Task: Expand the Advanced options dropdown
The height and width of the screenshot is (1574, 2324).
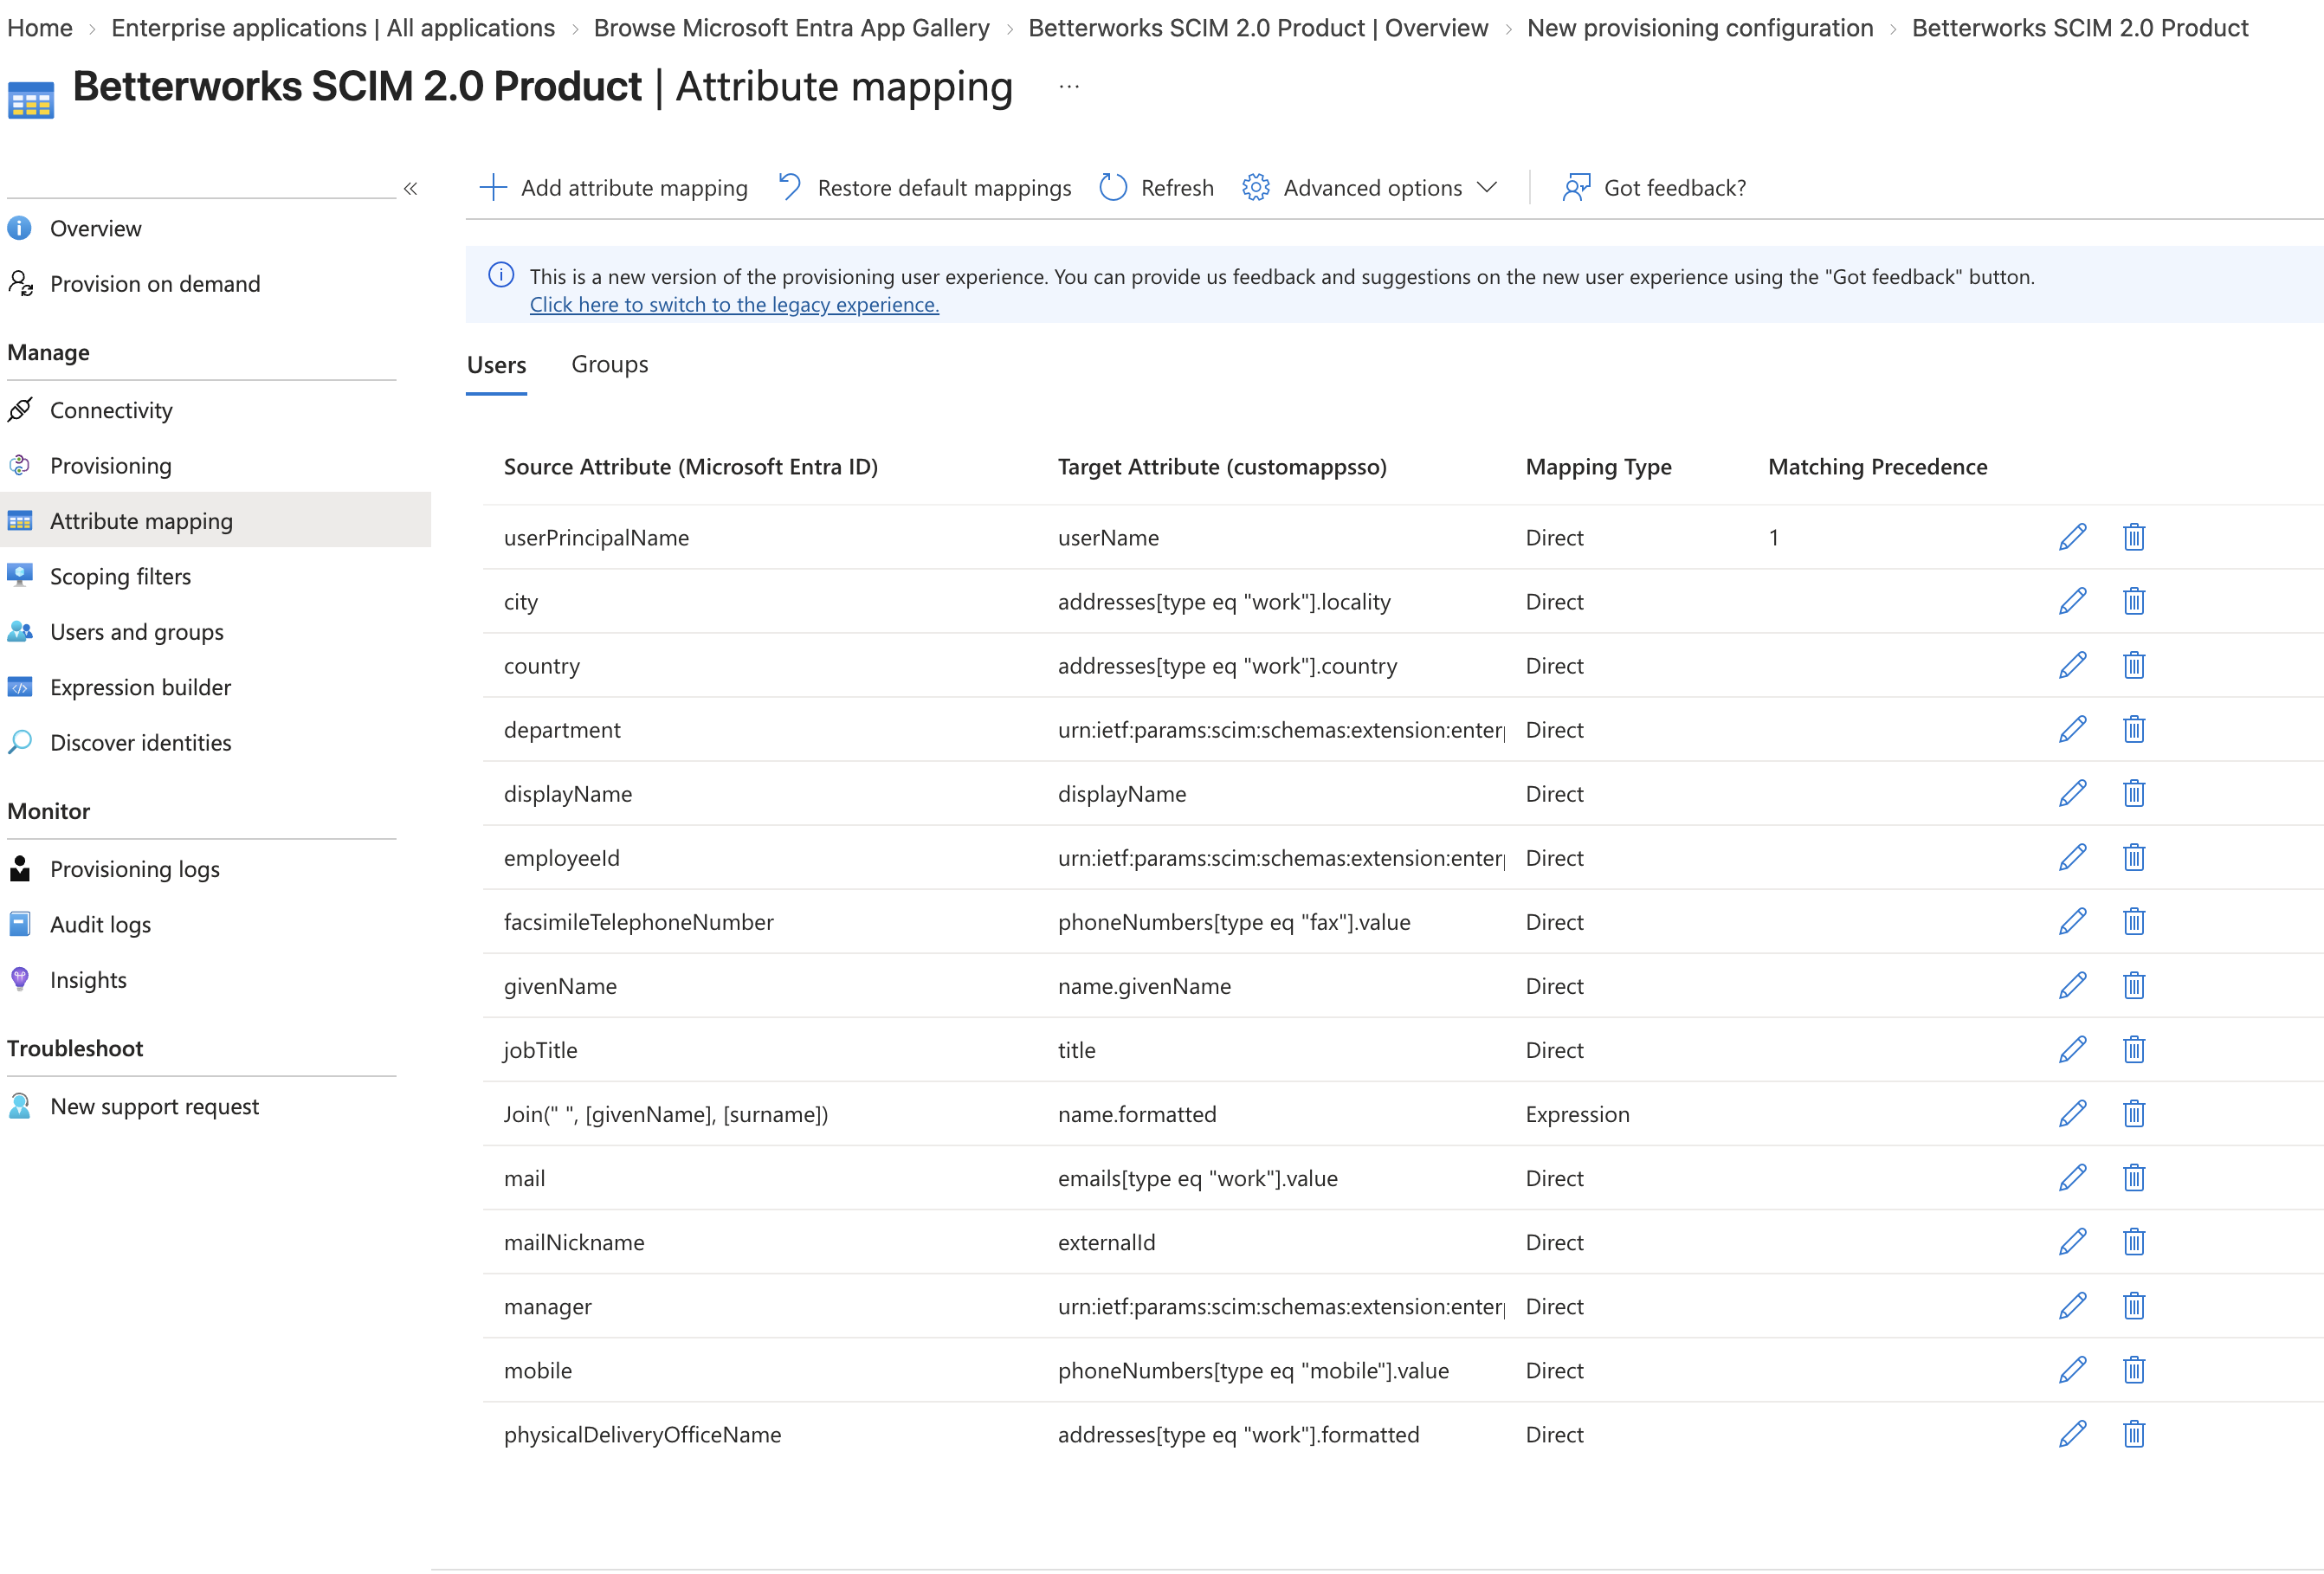Action: [1369, 188]
